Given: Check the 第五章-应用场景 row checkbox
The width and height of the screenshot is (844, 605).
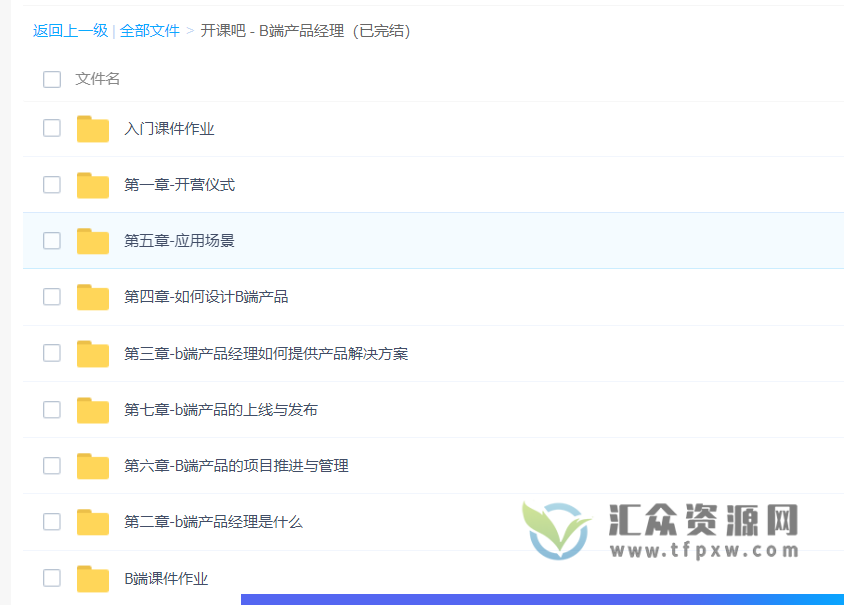Looking at the screenshot, I should 51,240.
